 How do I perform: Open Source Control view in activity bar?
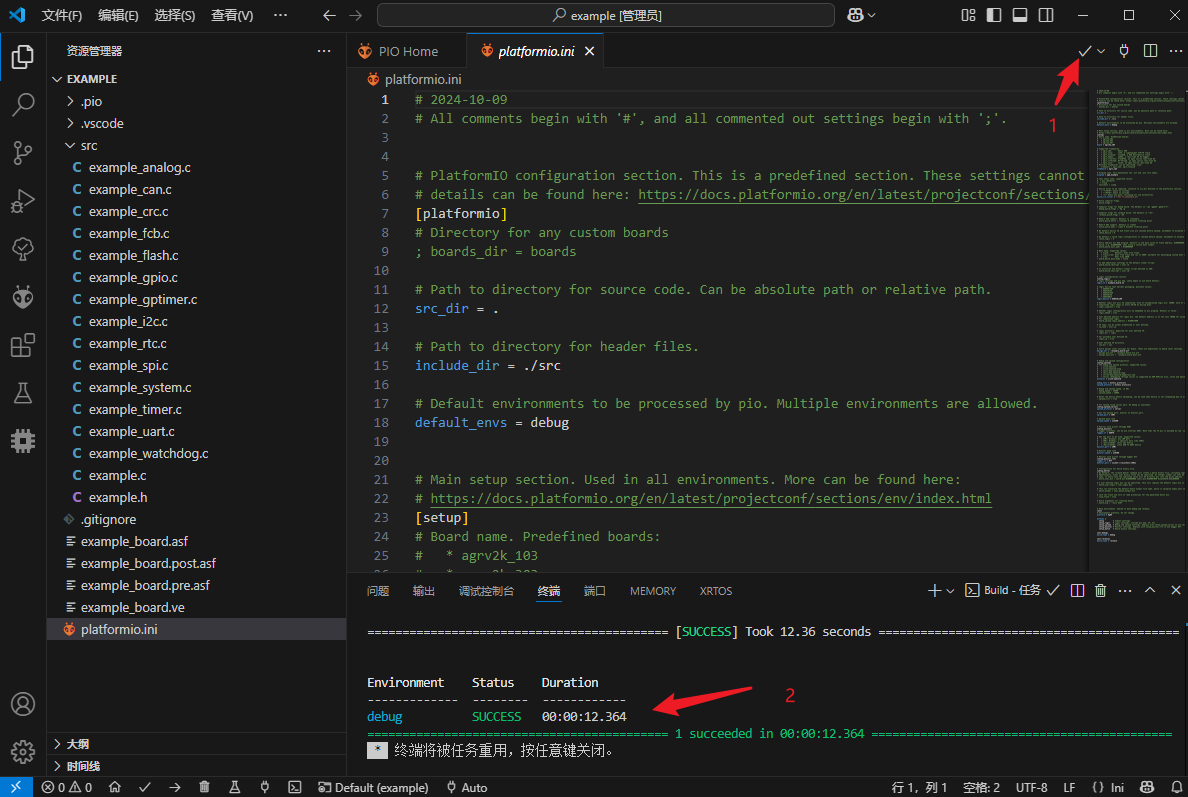point(22,152)
